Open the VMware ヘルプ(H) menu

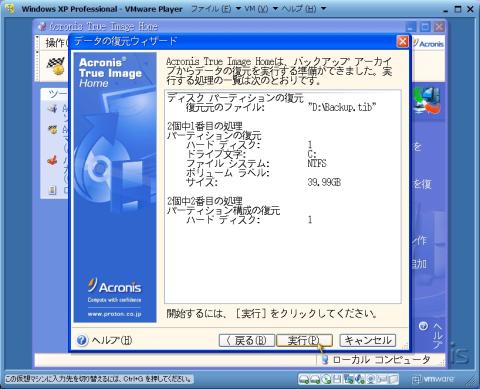[x=299, y=9]
